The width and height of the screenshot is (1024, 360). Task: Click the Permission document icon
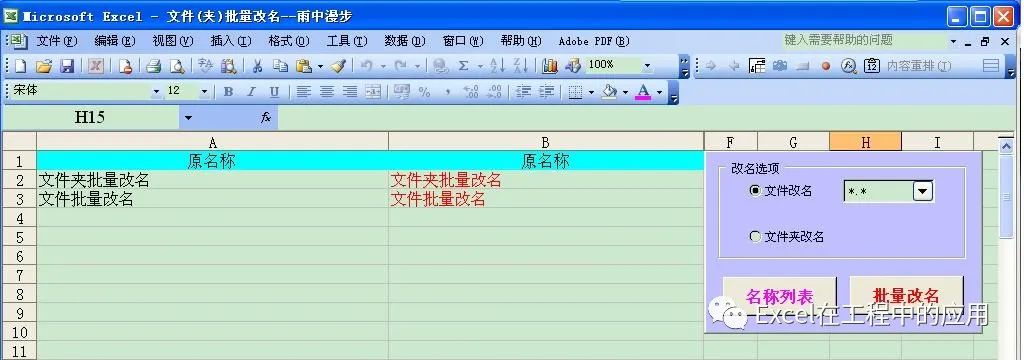coord(125,66)
